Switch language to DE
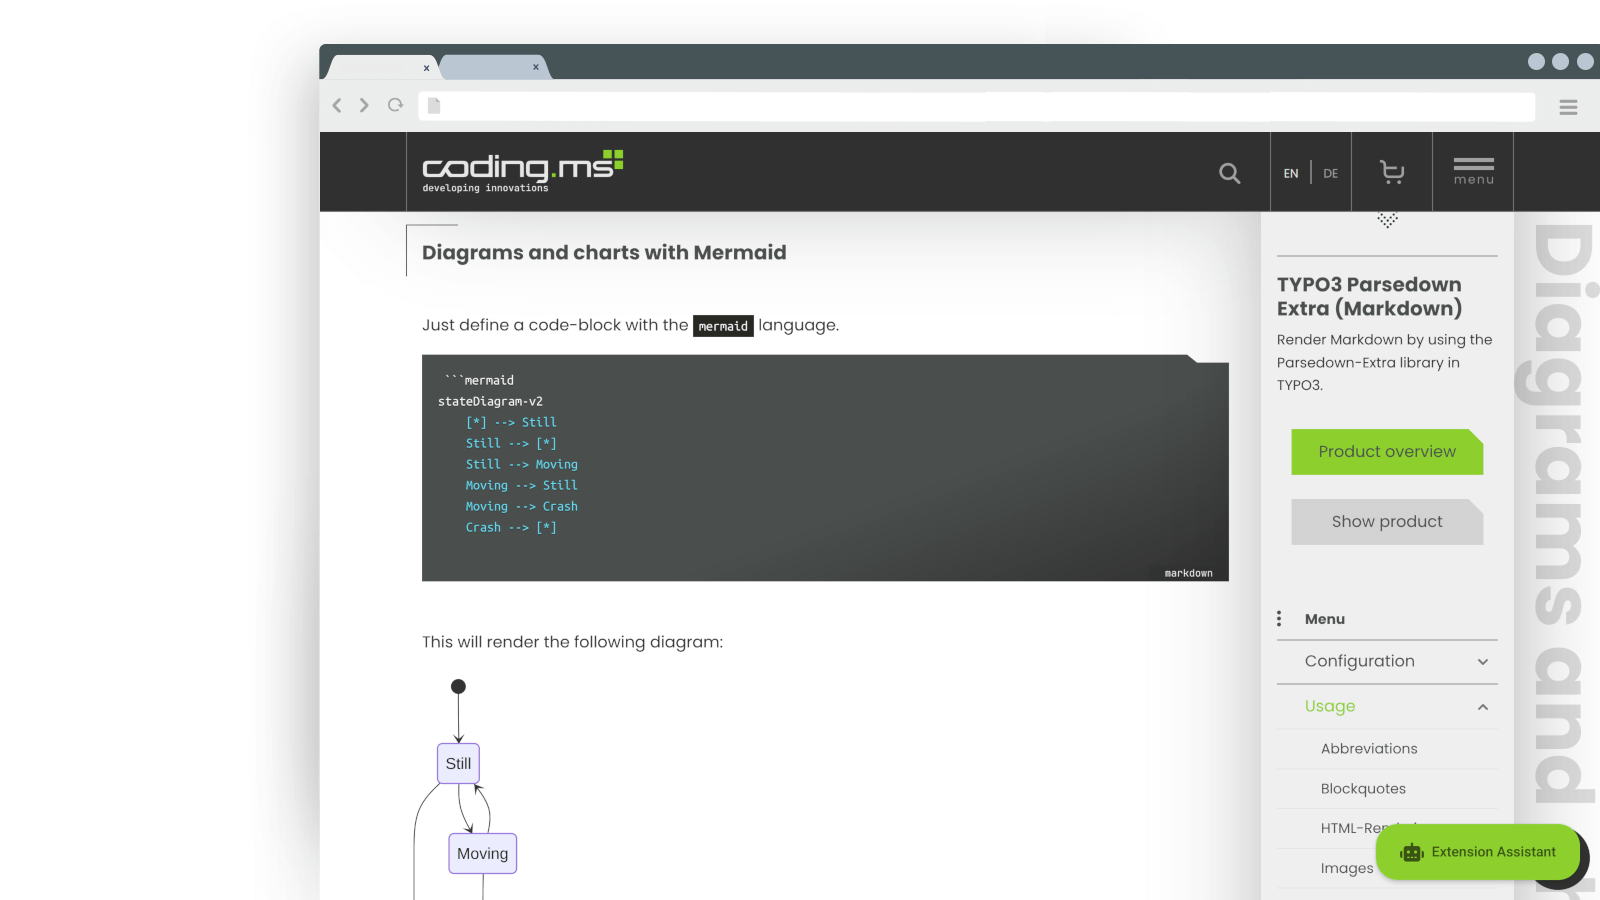The height and width of the screenshot is (900, 1600). coord(1330,173)
